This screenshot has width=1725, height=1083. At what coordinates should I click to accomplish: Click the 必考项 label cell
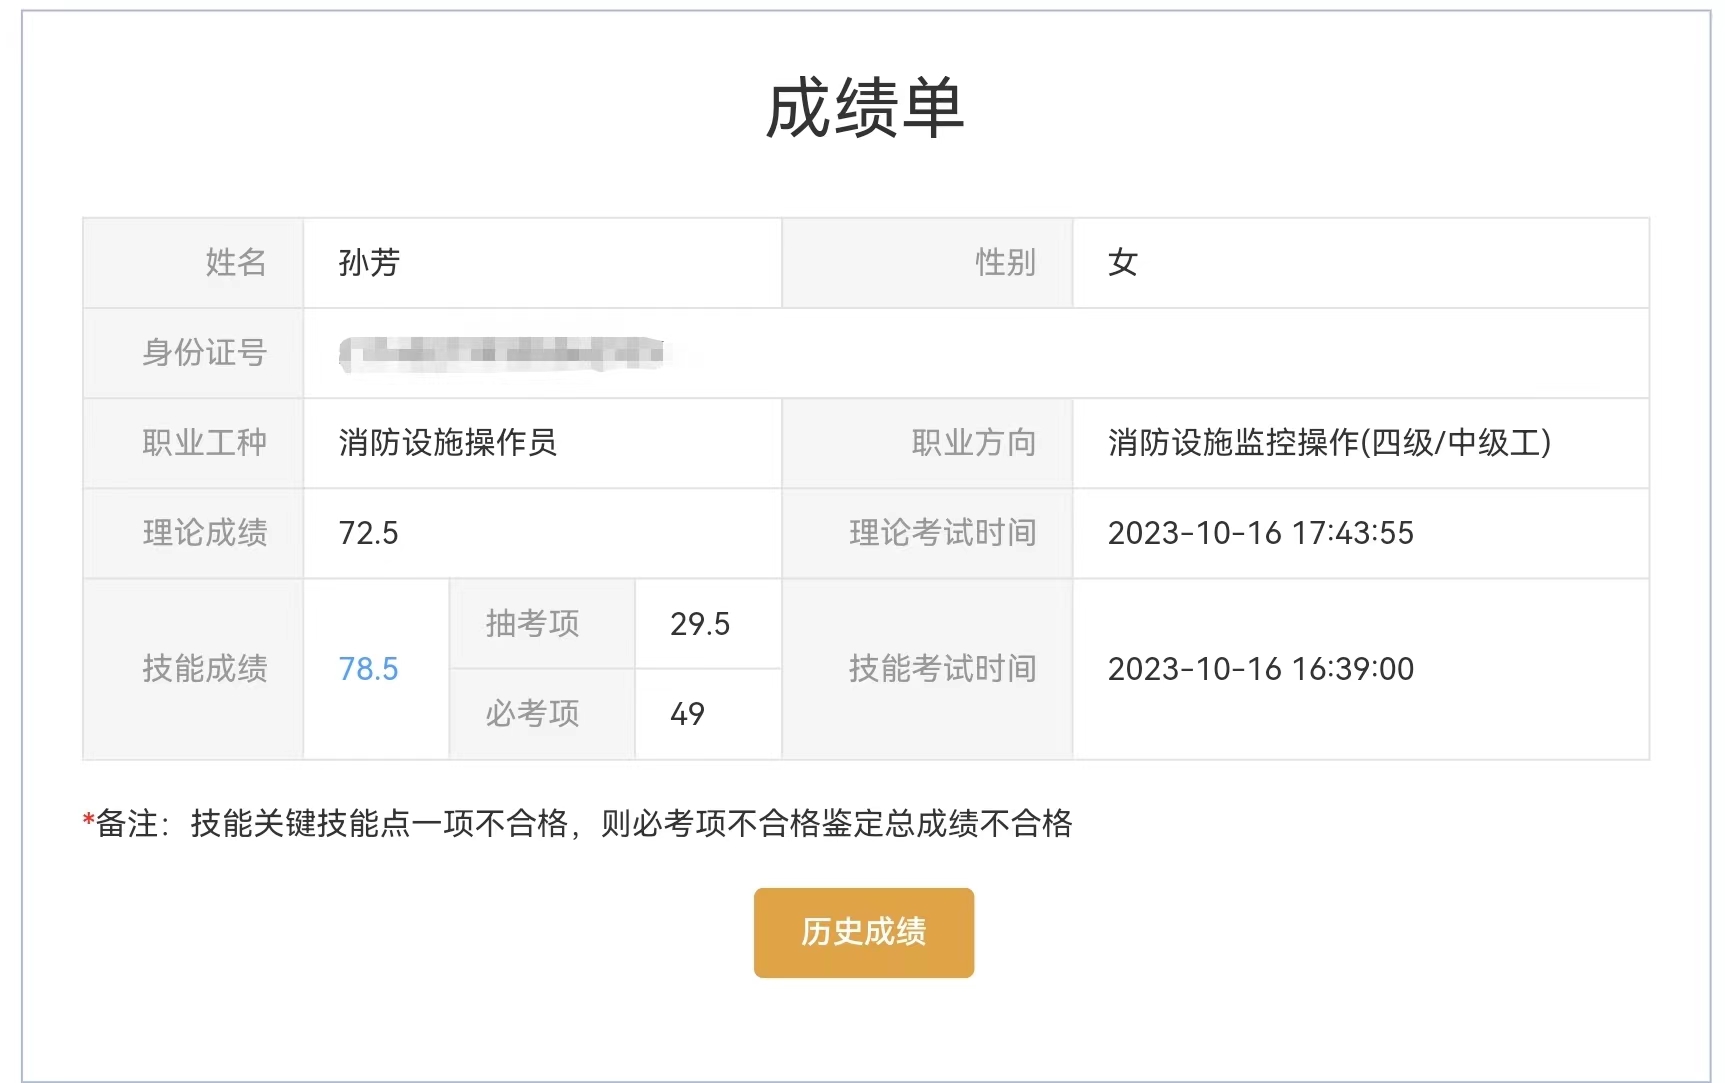532,714
